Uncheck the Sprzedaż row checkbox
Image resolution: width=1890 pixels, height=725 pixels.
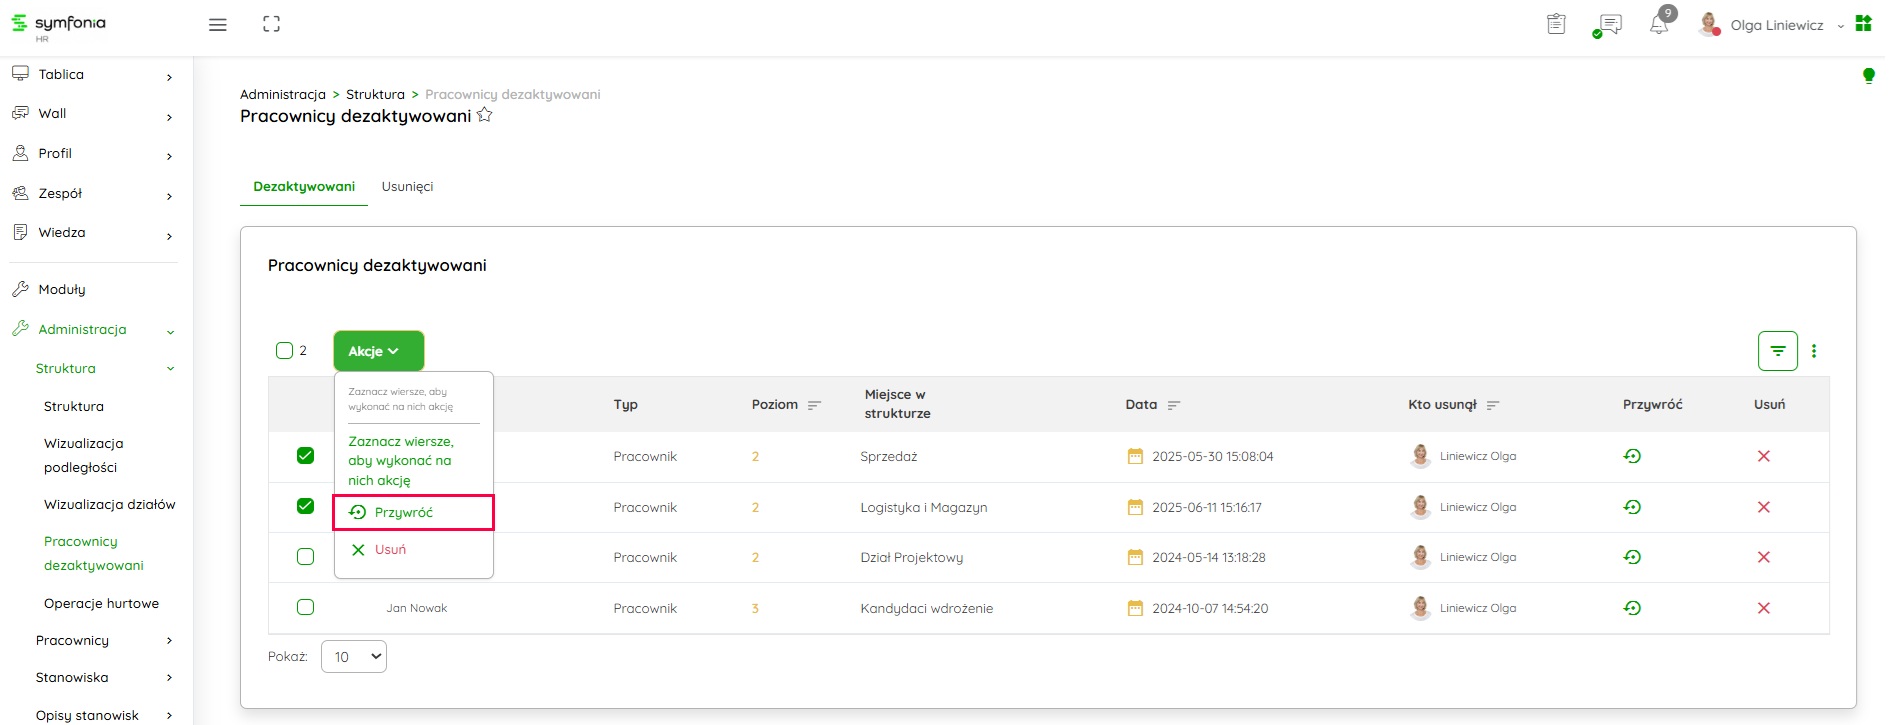(x=306, y=456)
